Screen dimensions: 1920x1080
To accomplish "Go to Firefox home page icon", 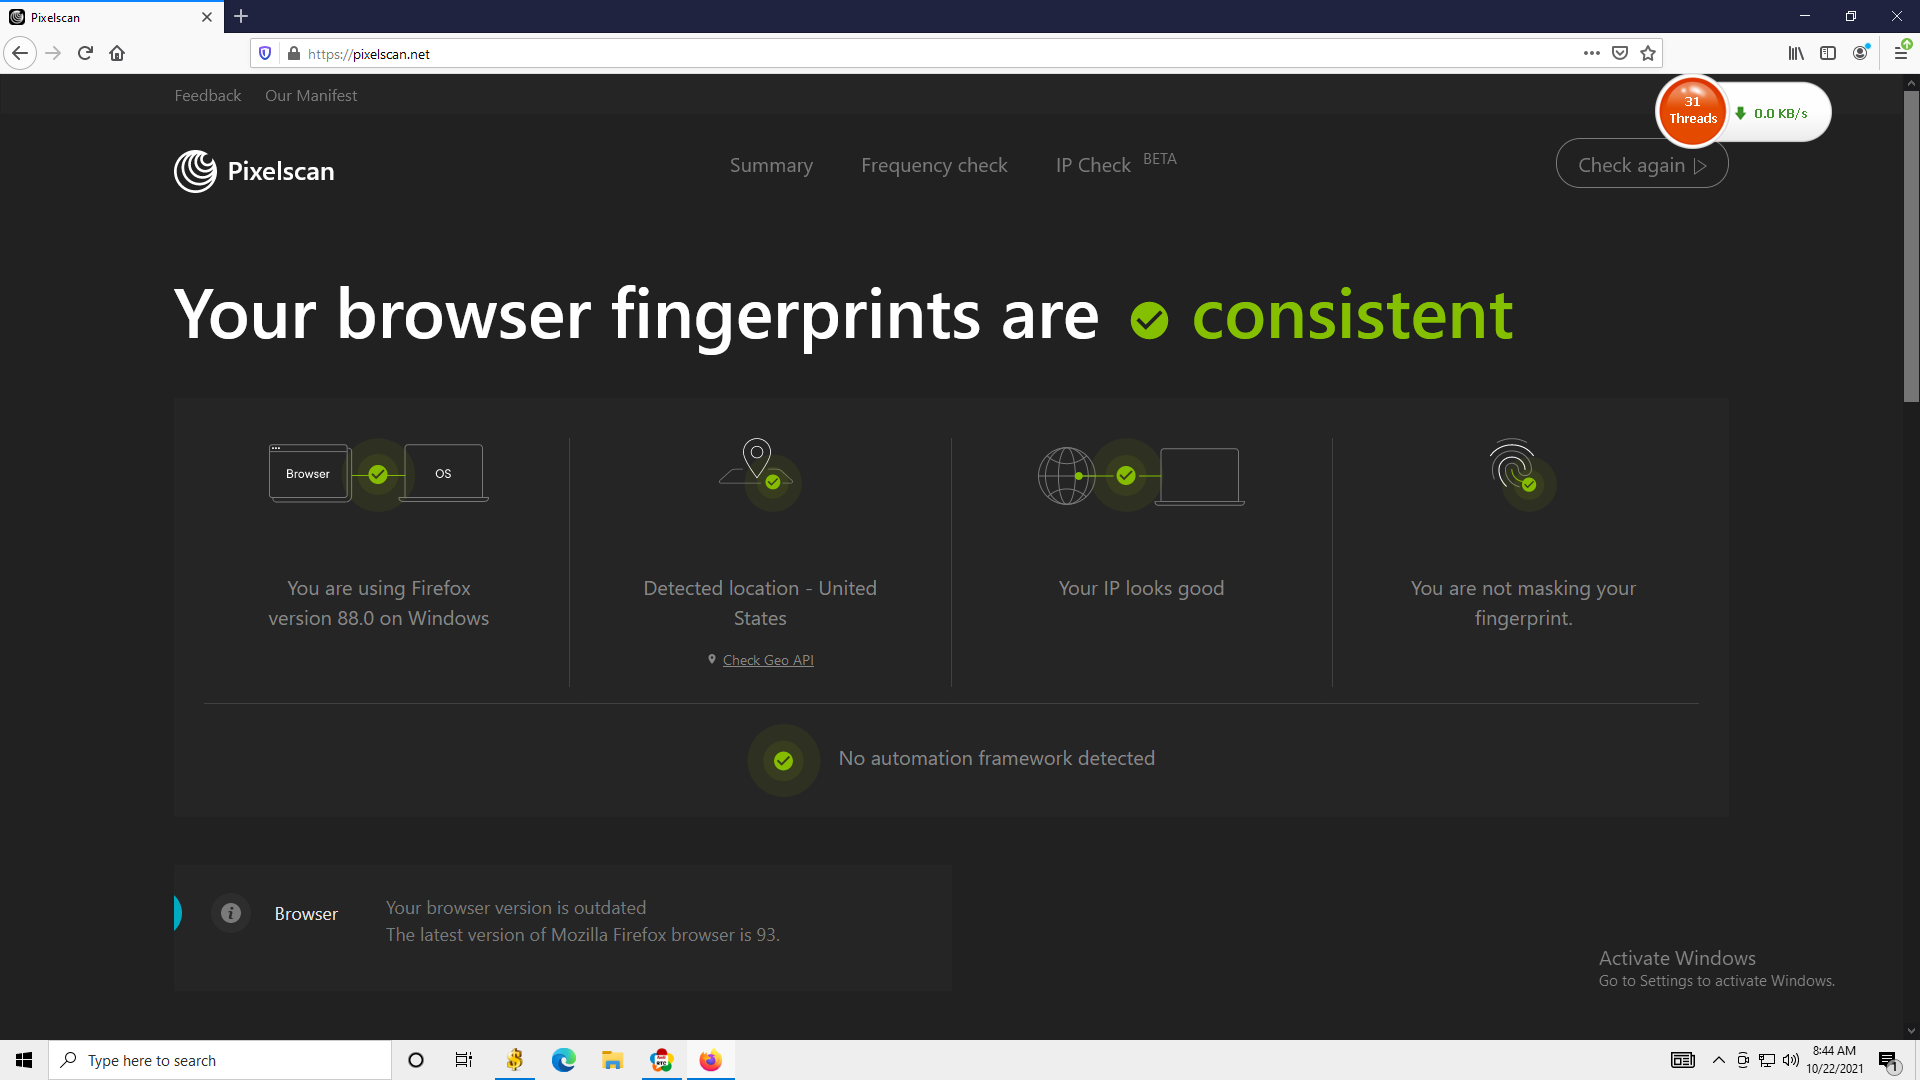I will [x=117, y=53].
